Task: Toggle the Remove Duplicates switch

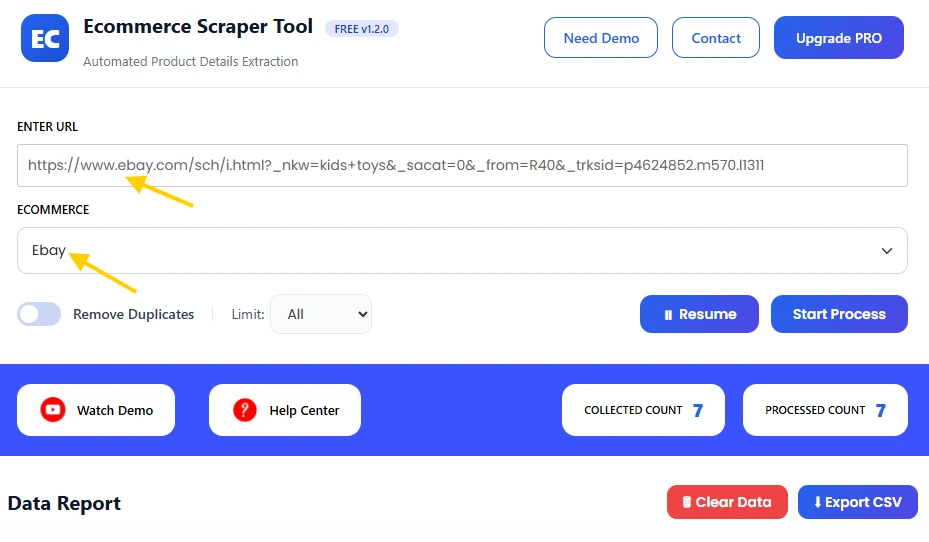Action: (x=39, y=314)
